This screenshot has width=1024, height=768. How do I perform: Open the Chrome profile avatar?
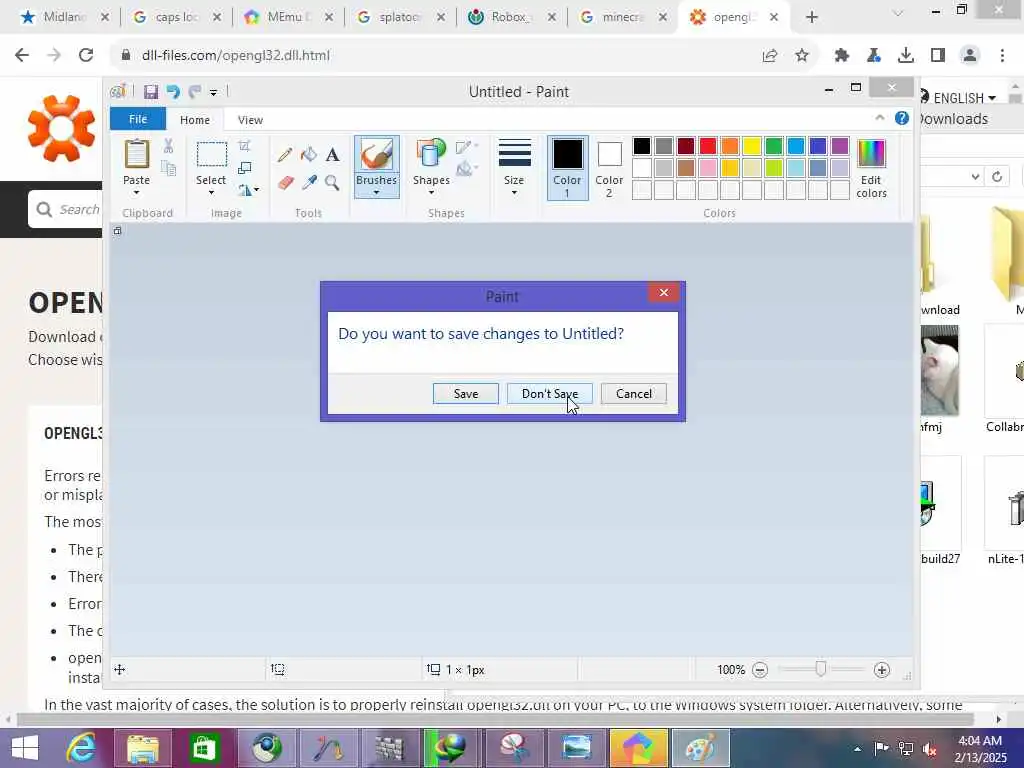(970, 56)
